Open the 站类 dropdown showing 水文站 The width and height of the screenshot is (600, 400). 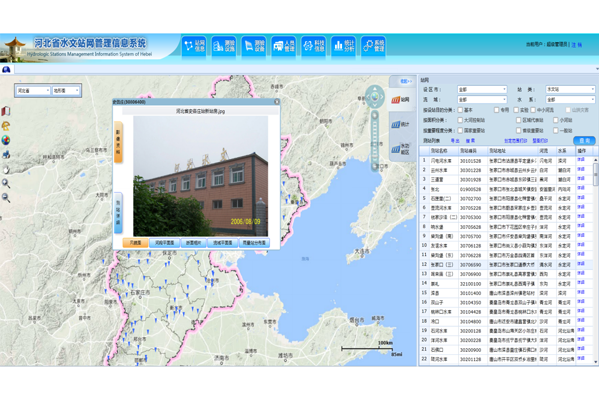[x=569, y=90]
